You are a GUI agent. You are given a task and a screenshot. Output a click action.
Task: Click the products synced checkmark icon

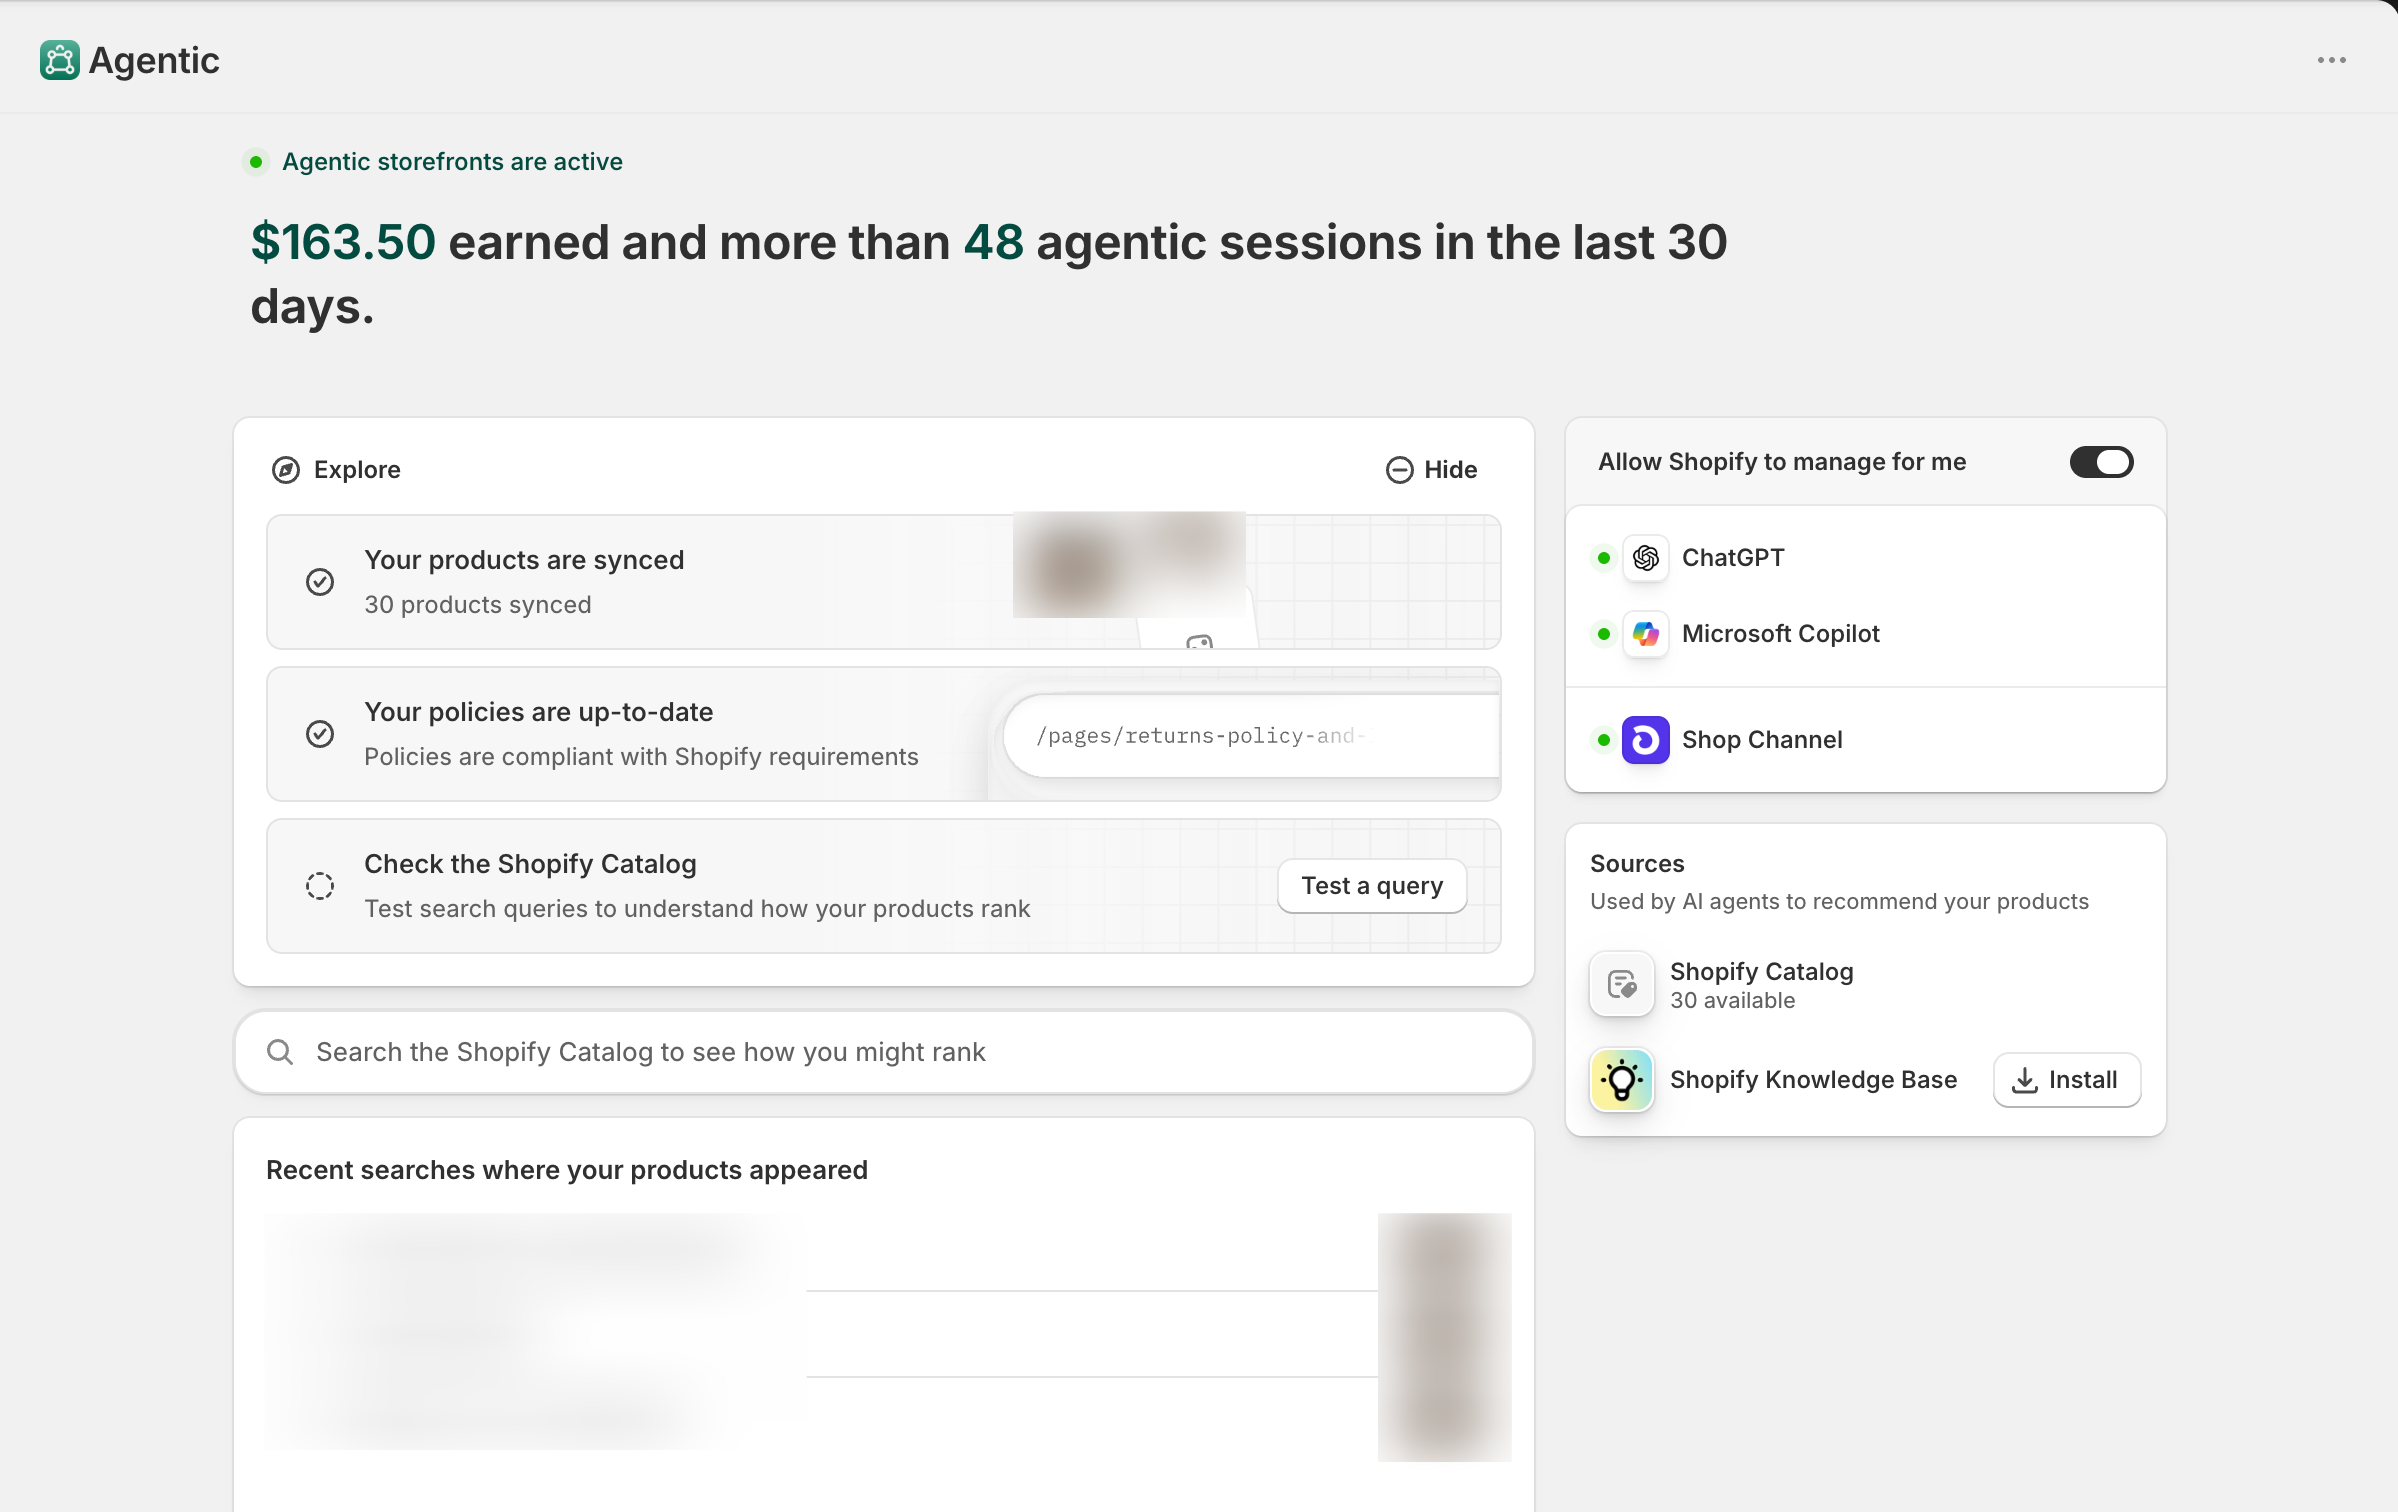click(320, 582)
